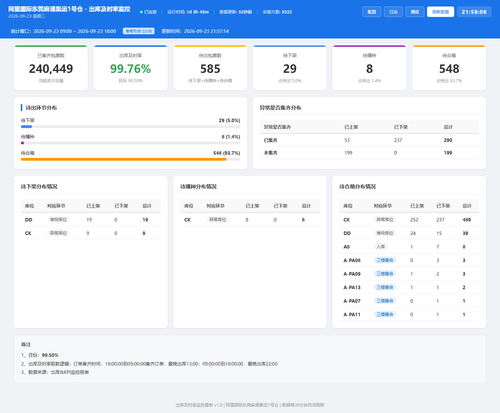Click the blue tag in A-PA09 row
Screen dimensions: 500x413
tap(385, 274)
